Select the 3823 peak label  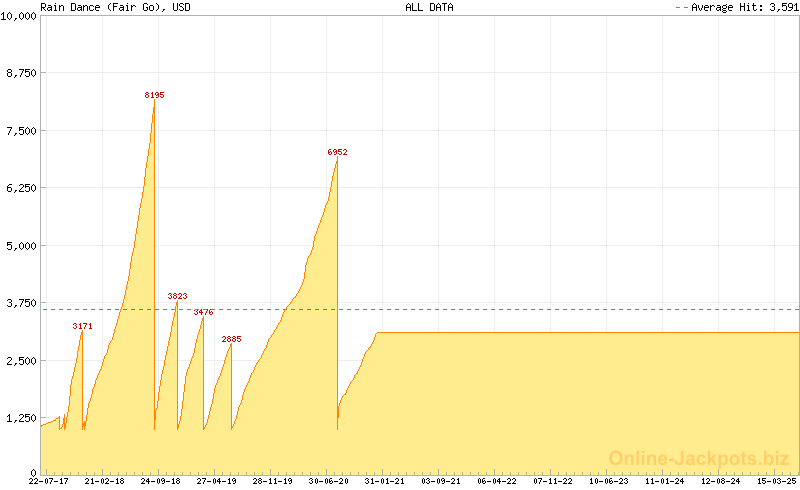177,296
